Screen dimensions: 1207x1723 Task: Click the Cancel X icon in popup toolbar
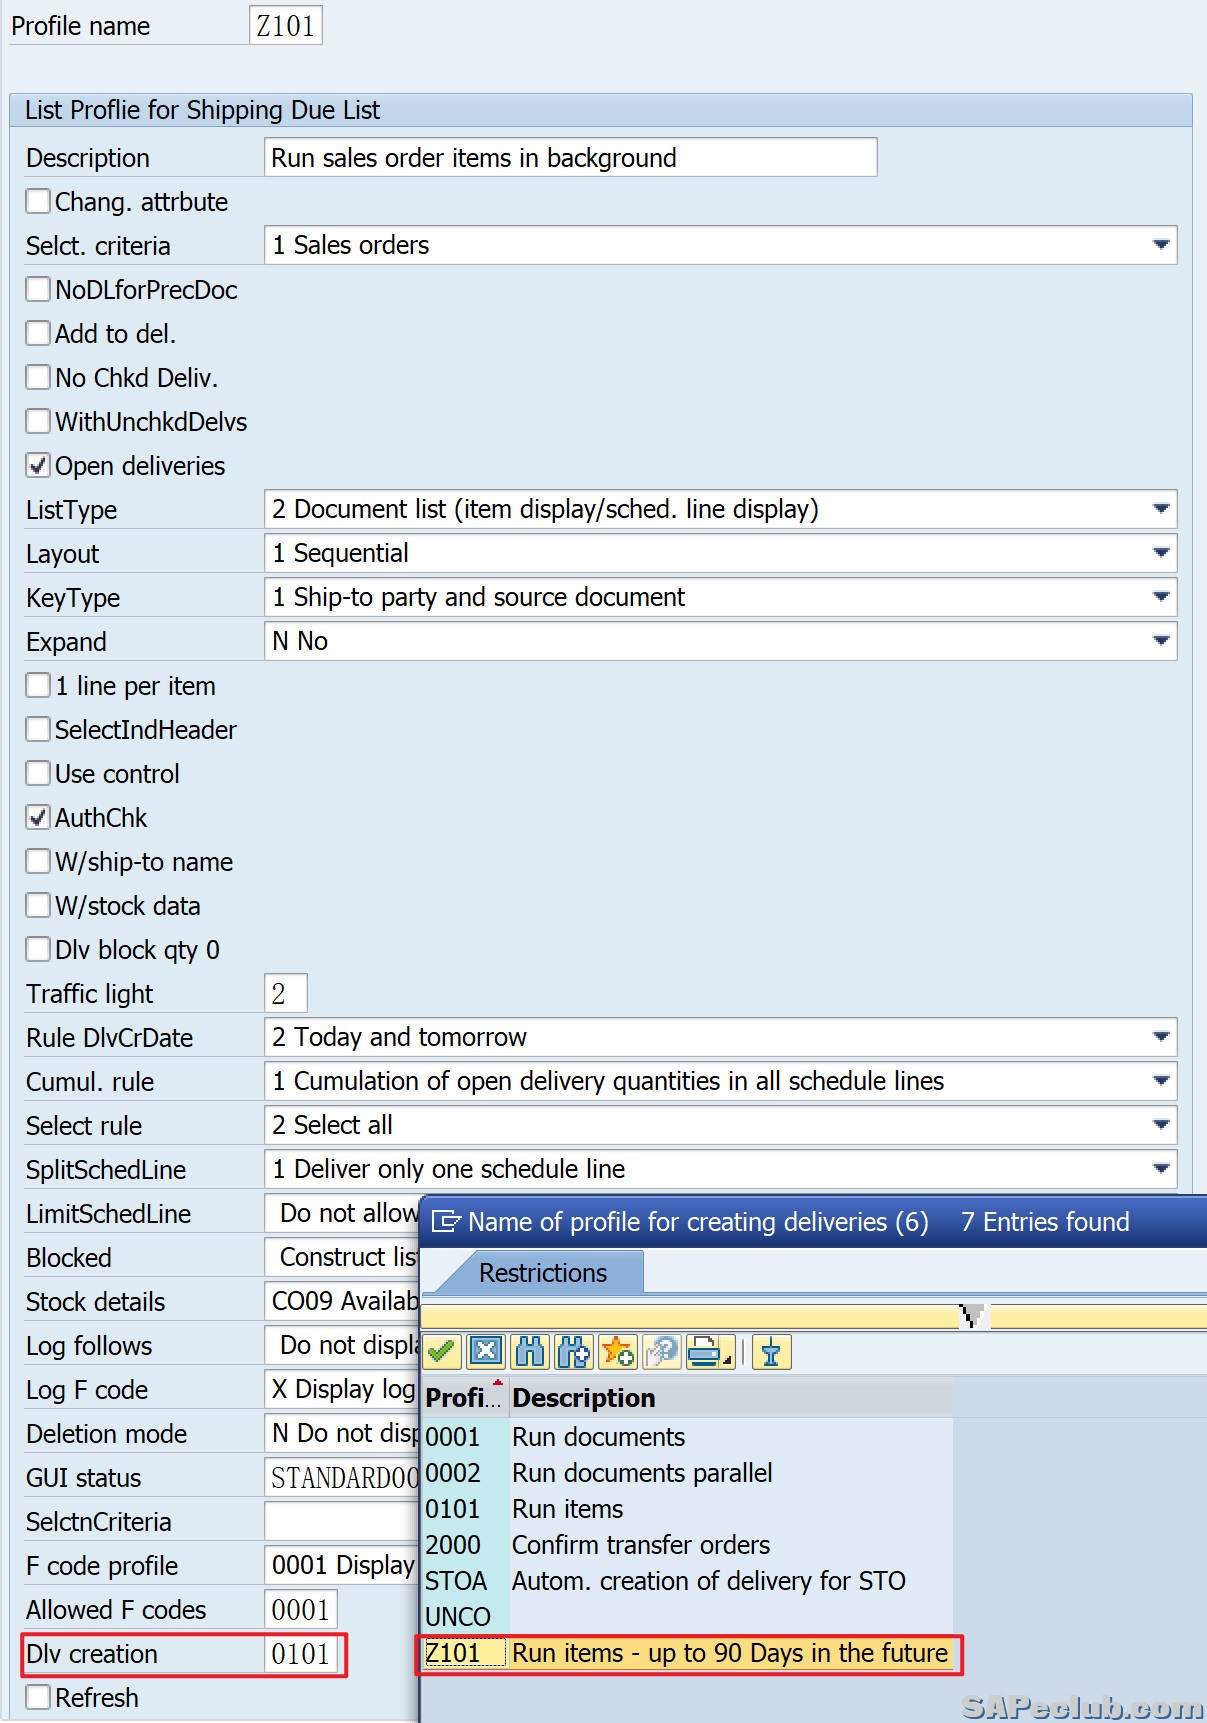click(x=486, y=1352)
